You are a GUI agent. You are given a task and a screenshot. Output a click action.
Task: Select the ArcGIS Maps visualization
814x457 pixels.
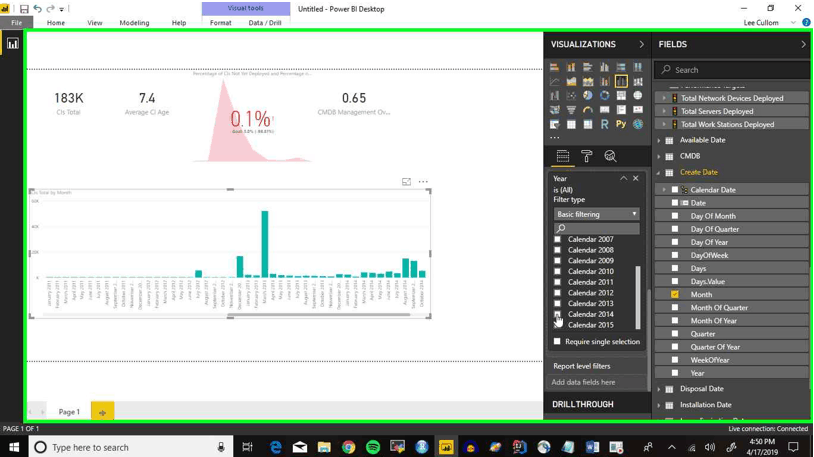(637, 124)
